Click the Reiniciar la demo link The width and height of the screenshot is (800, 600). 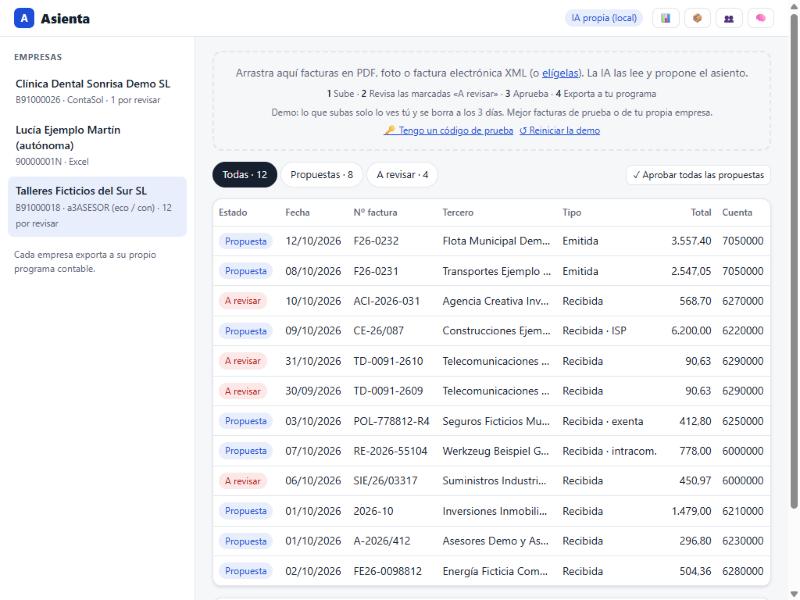tap(560, 130)
